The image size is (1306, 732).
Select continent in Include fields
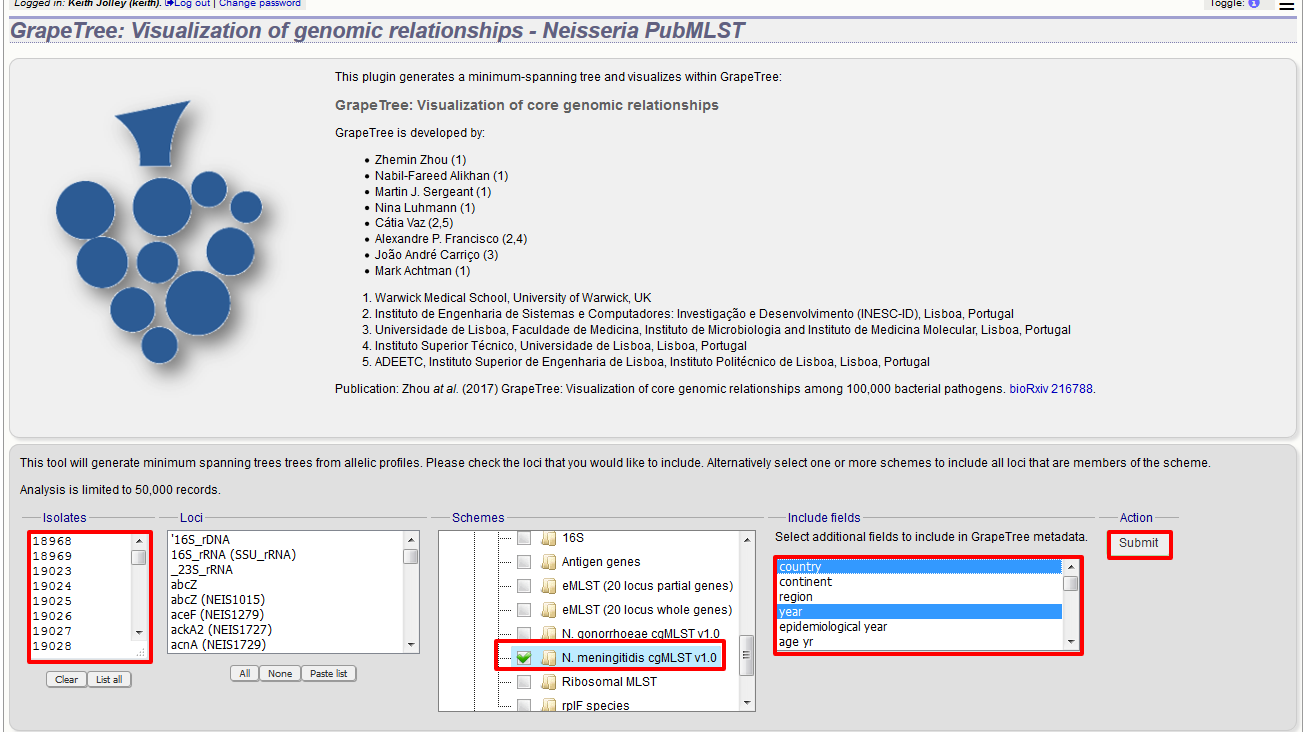[919, 582]
